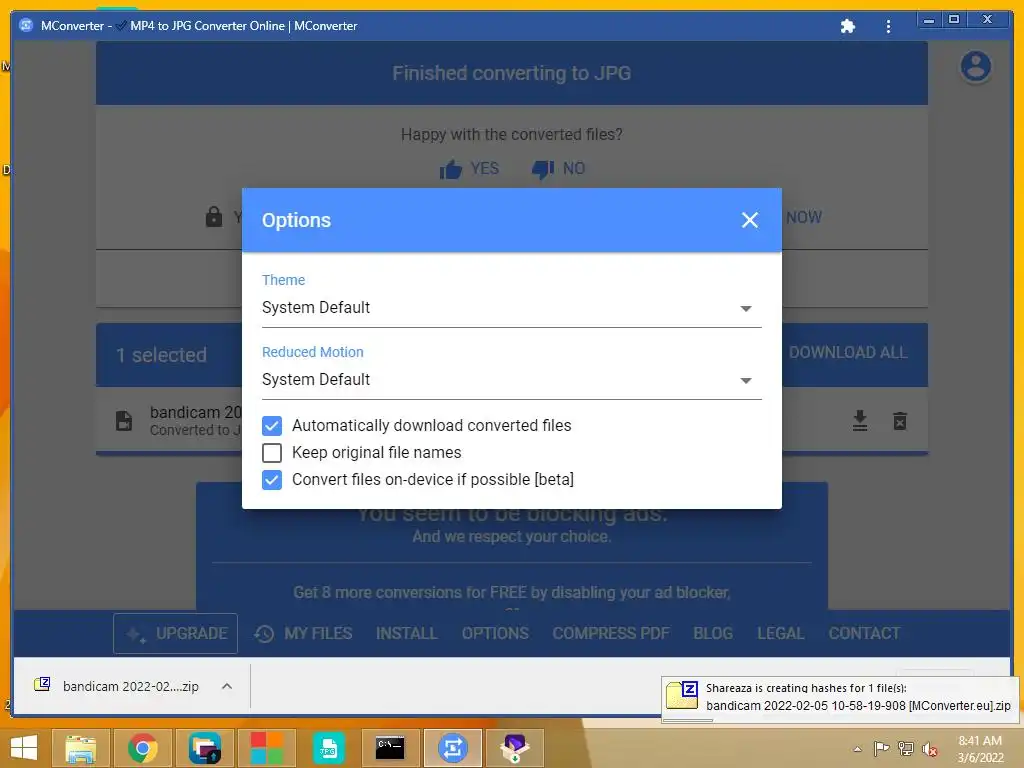Viewport: 1024px width, 768px height.
Task: Select INSTALL in the footer menu
Action: pos(406,633)
